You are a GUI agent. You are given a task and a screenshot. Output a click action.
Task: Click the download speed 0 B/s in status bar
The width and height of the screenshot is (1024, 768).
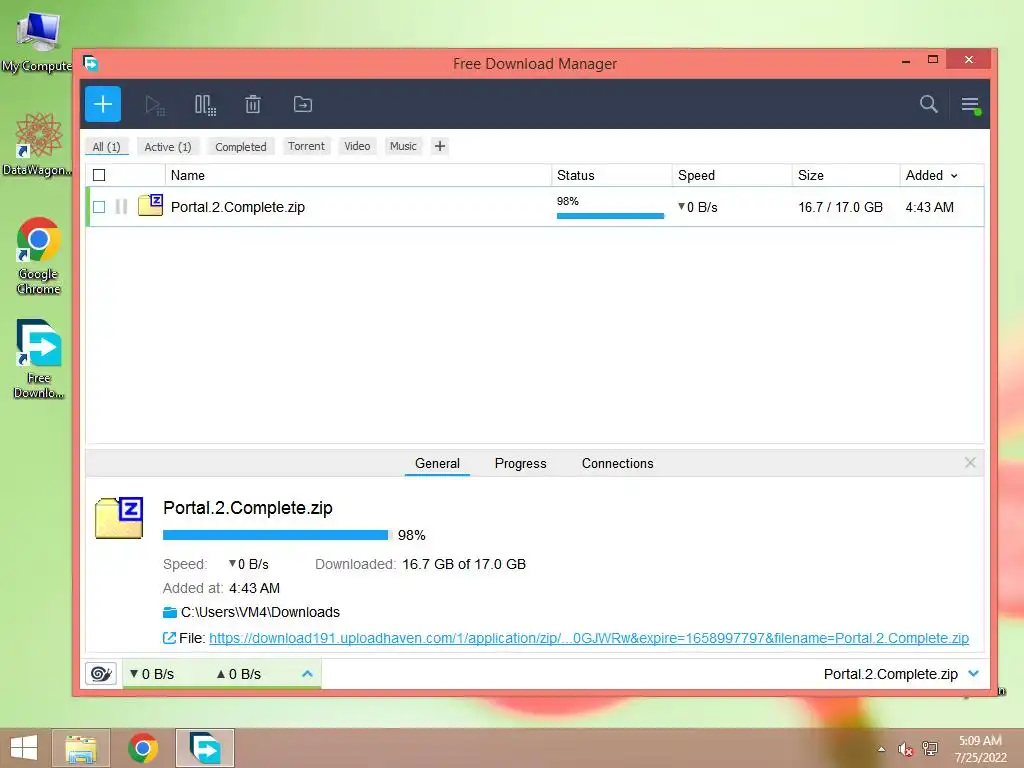click(152, 674)
